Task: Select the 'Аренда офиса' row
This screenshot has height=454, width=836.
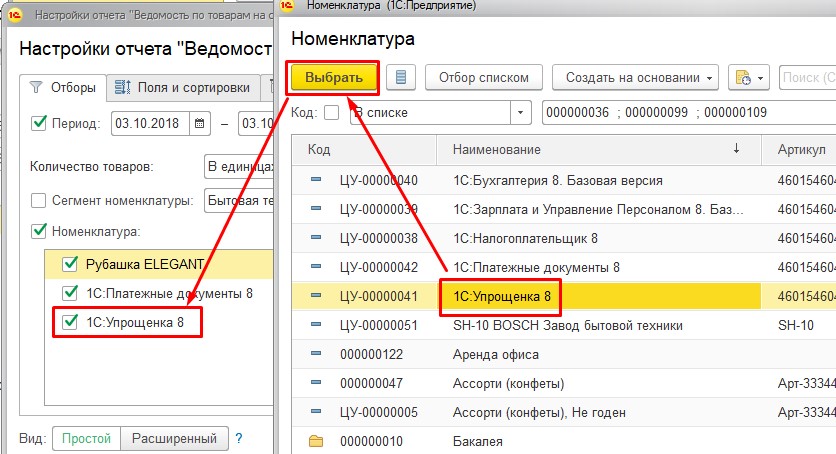Action: [564, 354]
